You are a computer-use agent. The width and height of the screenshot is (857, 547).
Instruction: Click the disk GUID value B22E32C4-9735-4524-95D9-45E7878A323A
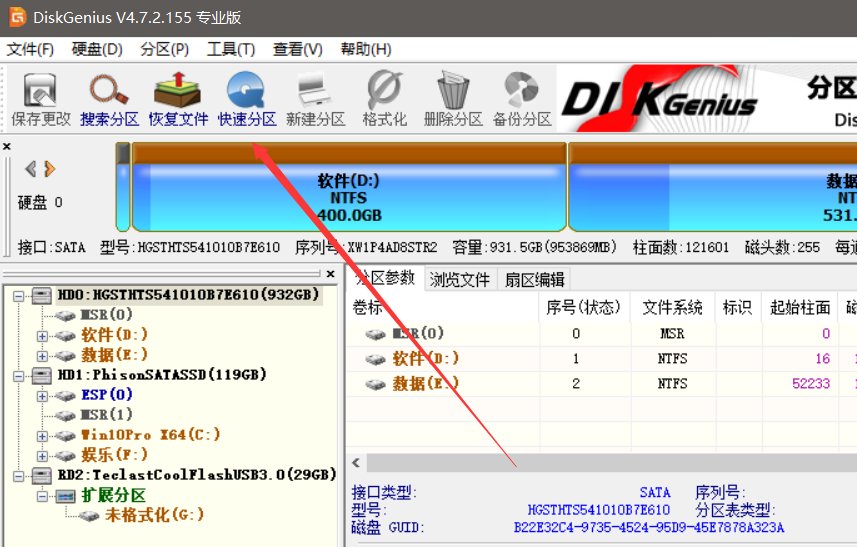(649, 528)
